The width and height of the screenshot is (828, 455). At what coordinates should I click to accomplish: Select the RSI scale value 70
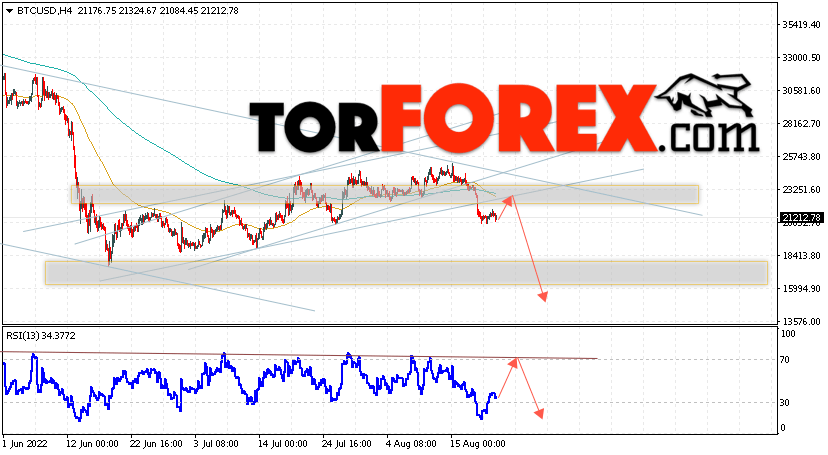click(x=785, y=360)
